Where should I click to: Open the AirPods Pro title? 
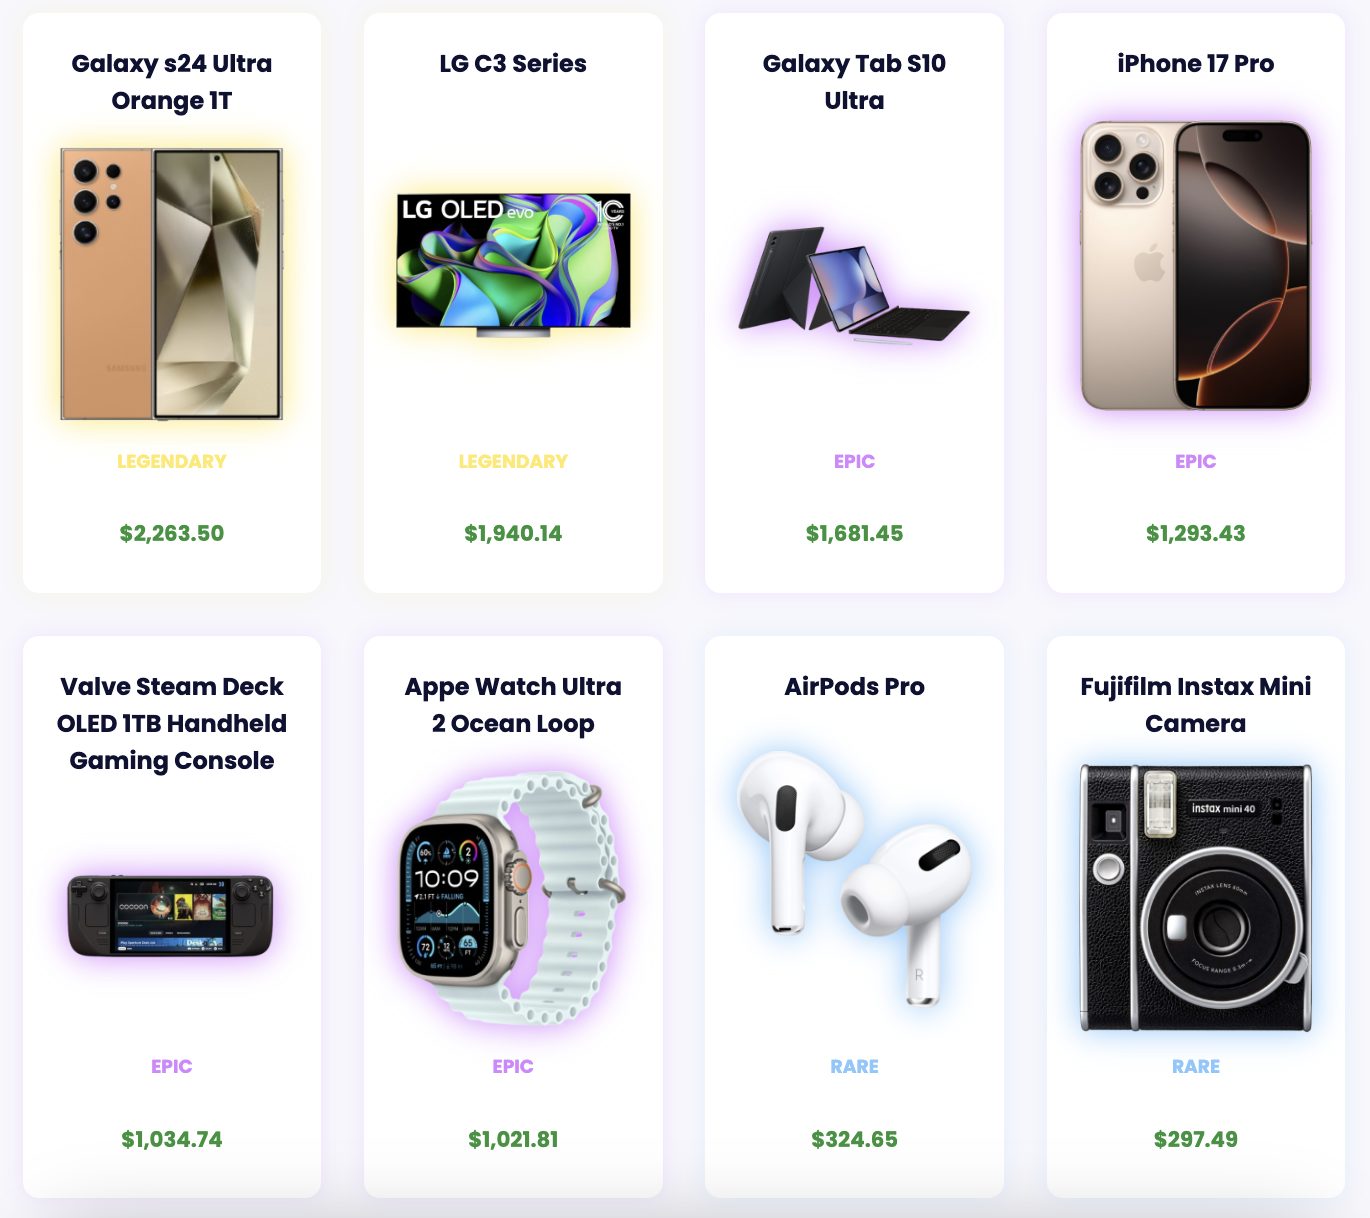[854, 686]
